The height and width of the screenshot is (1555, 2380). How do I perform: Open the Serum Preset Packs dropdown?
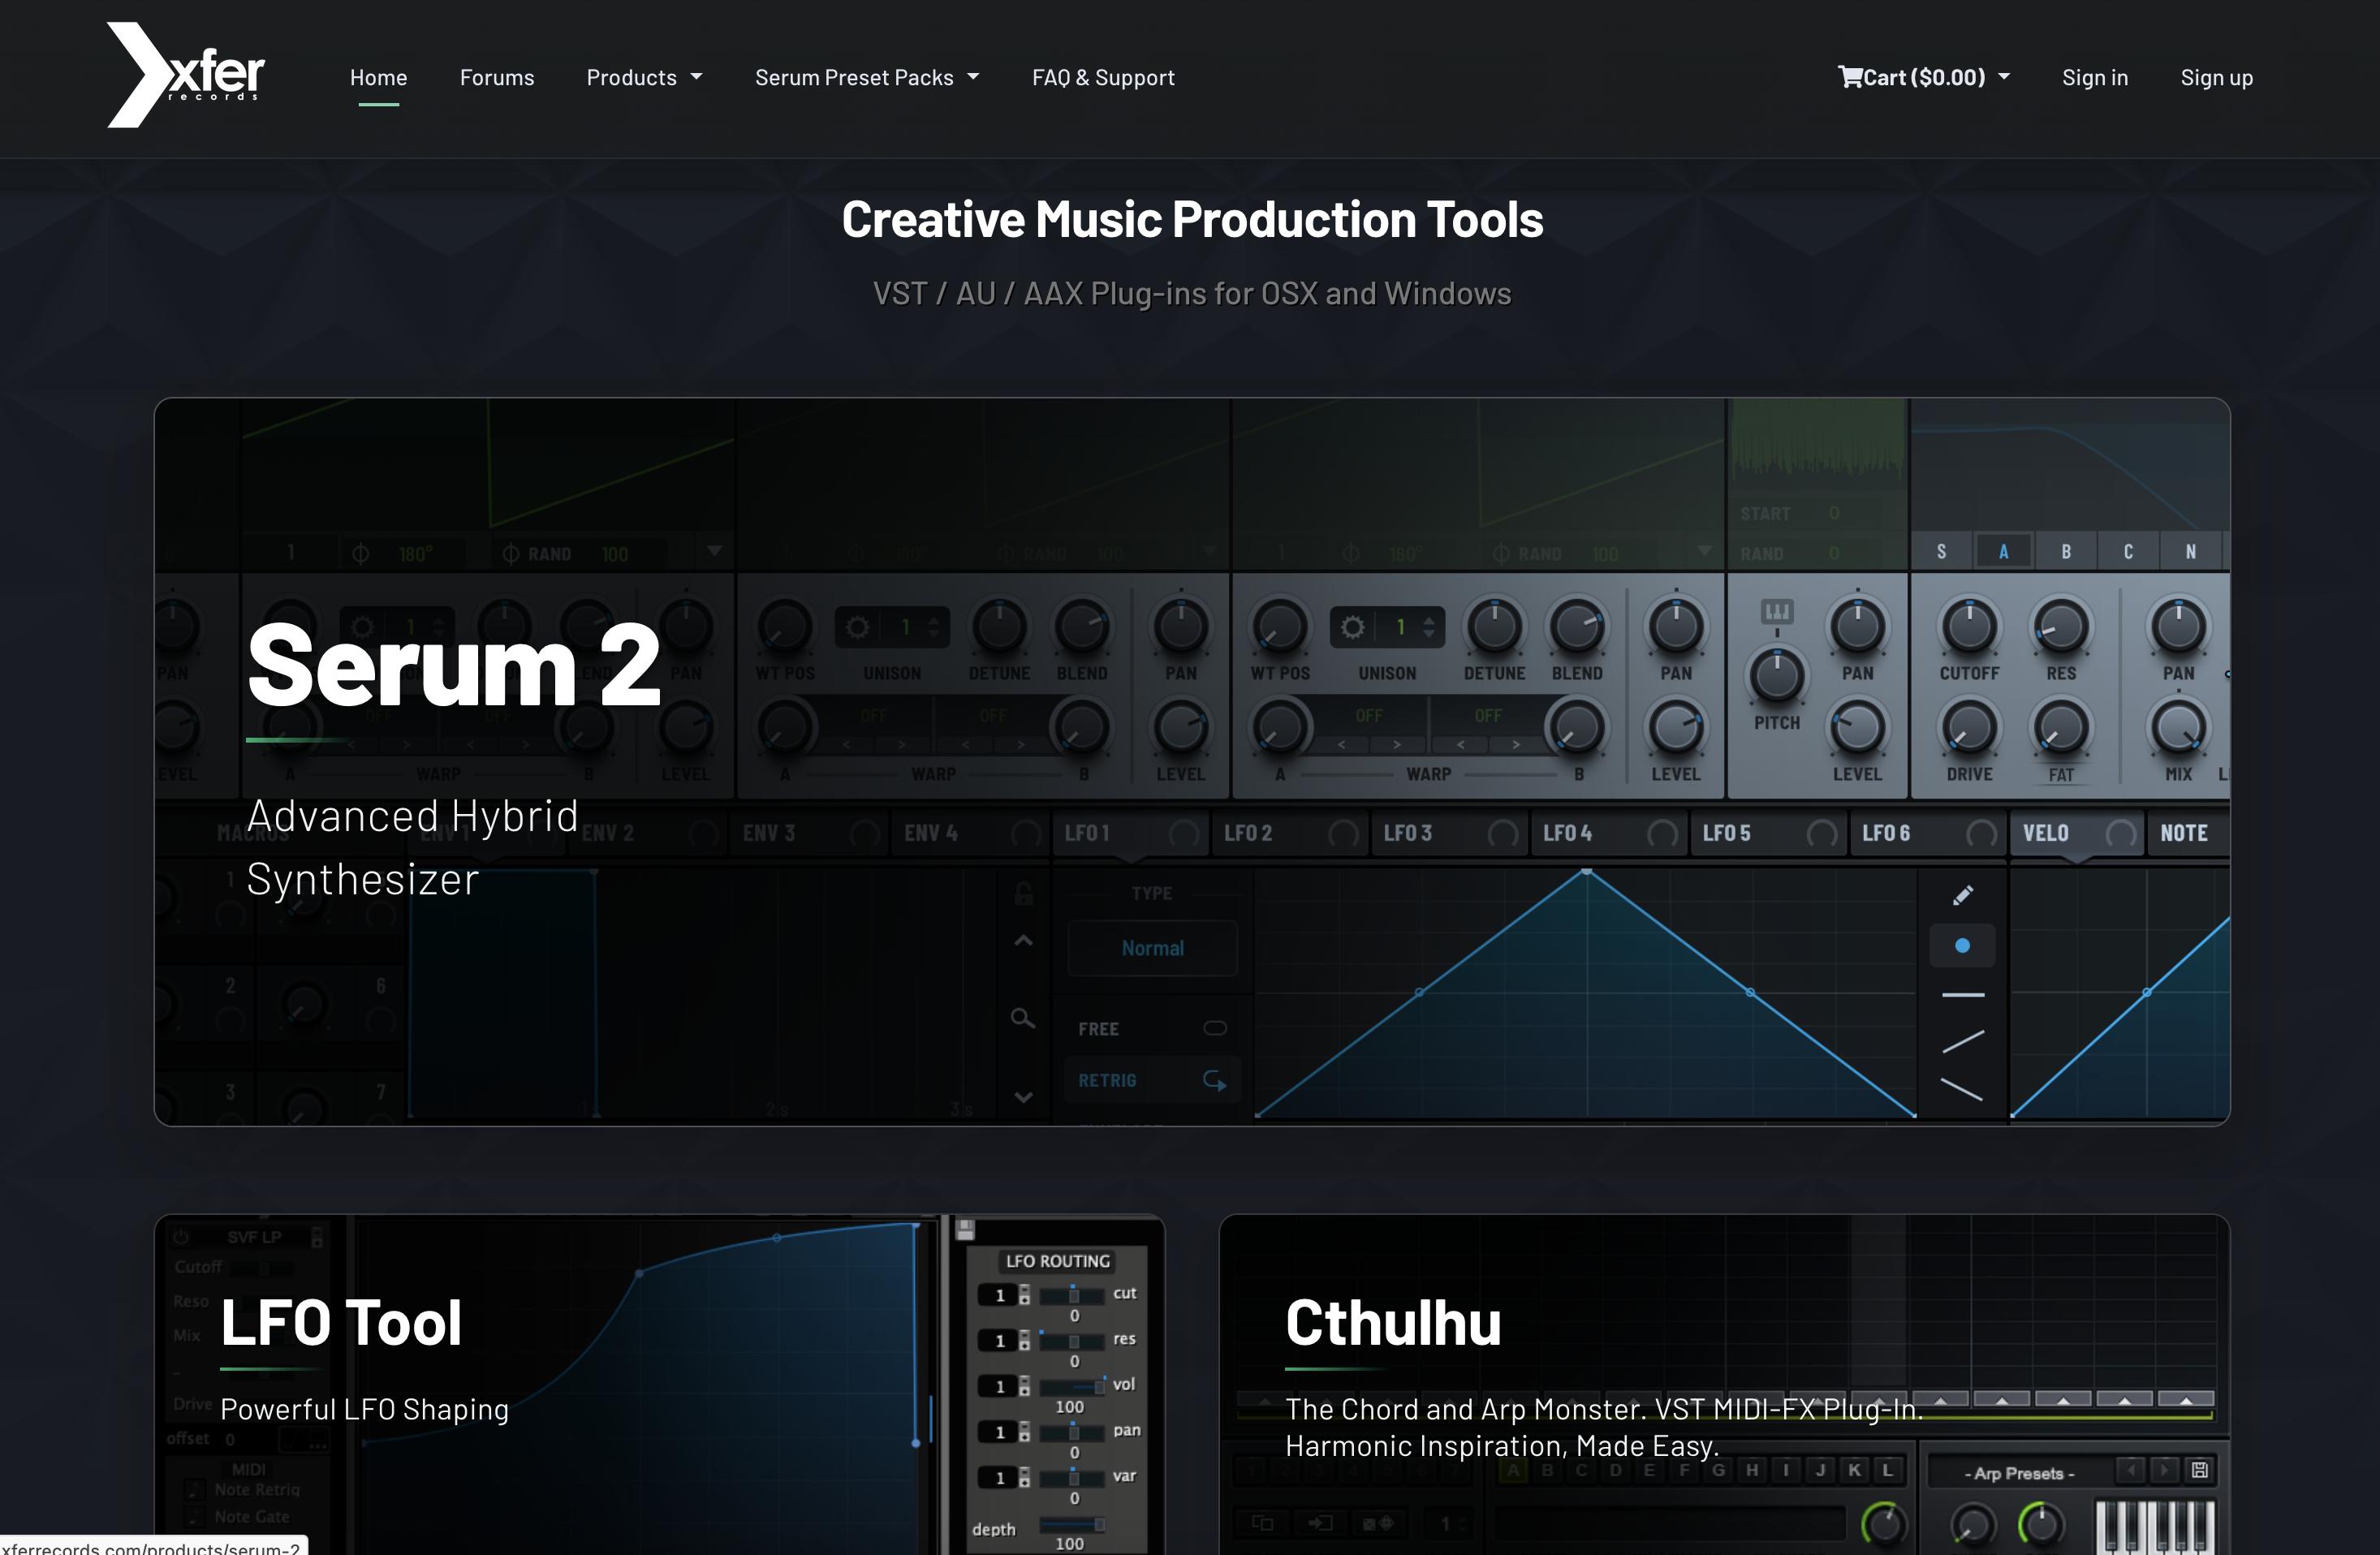866,77
